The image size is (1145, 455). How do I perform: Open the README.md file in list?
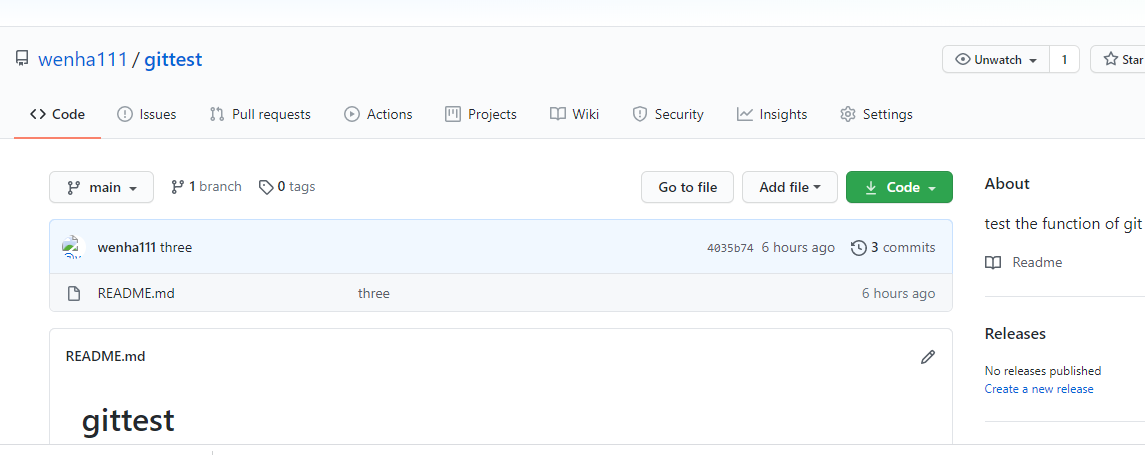click(x=136, y=294)
